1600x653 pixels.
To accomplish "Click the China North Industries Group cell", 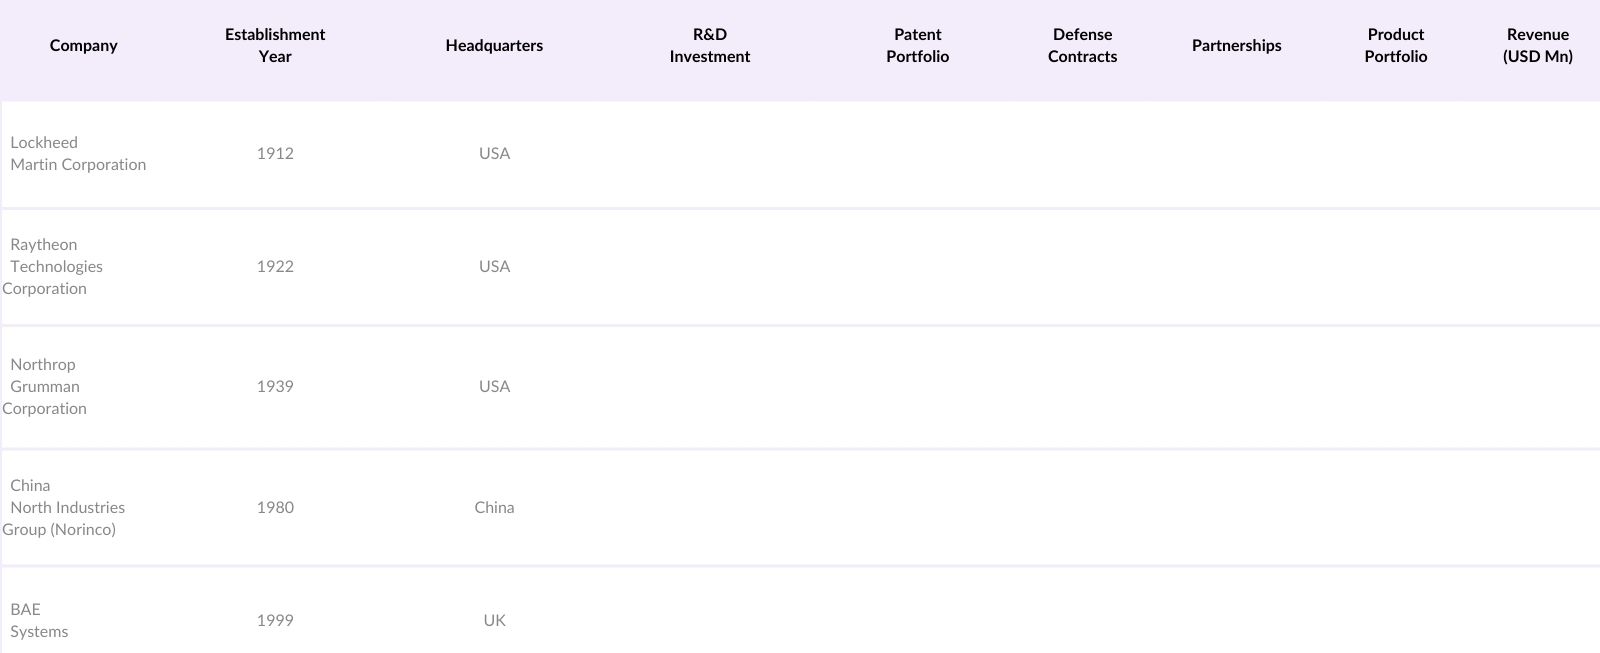I will [63, 508].
